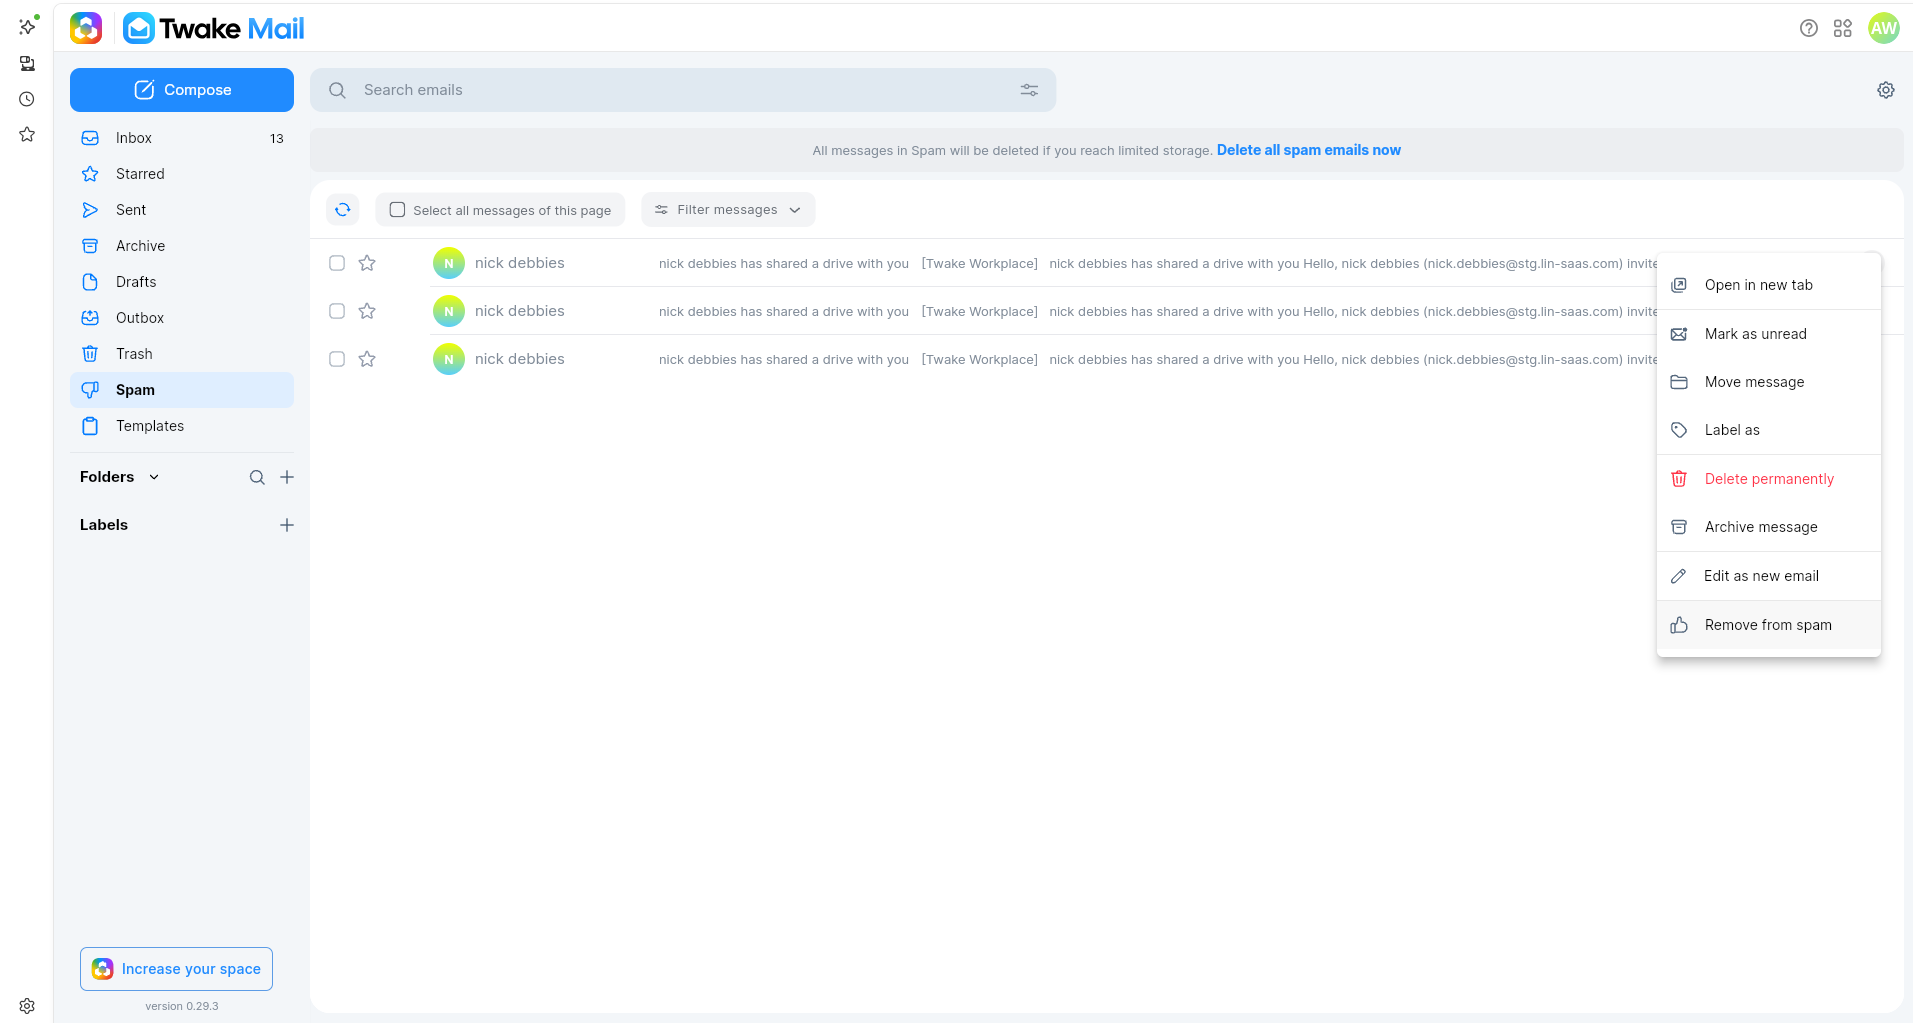
Task: Click the version 0.29.3 text
Action: [x=182, y=1006]
